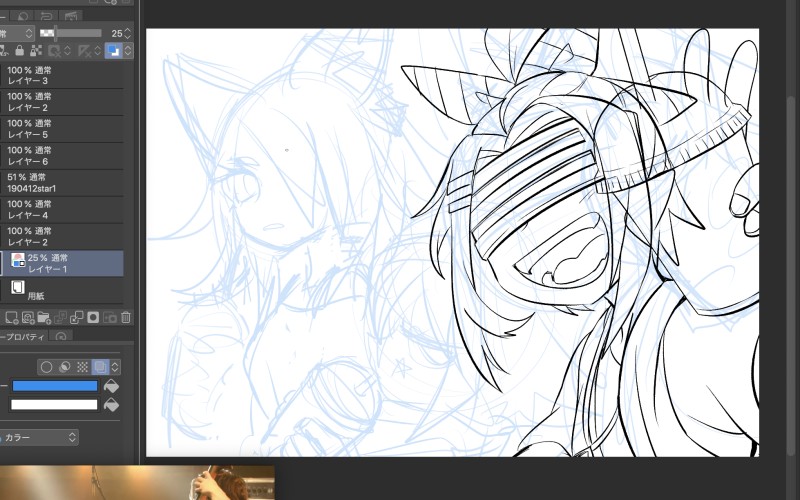Toggle the lock layer icon

coord(19,51)
